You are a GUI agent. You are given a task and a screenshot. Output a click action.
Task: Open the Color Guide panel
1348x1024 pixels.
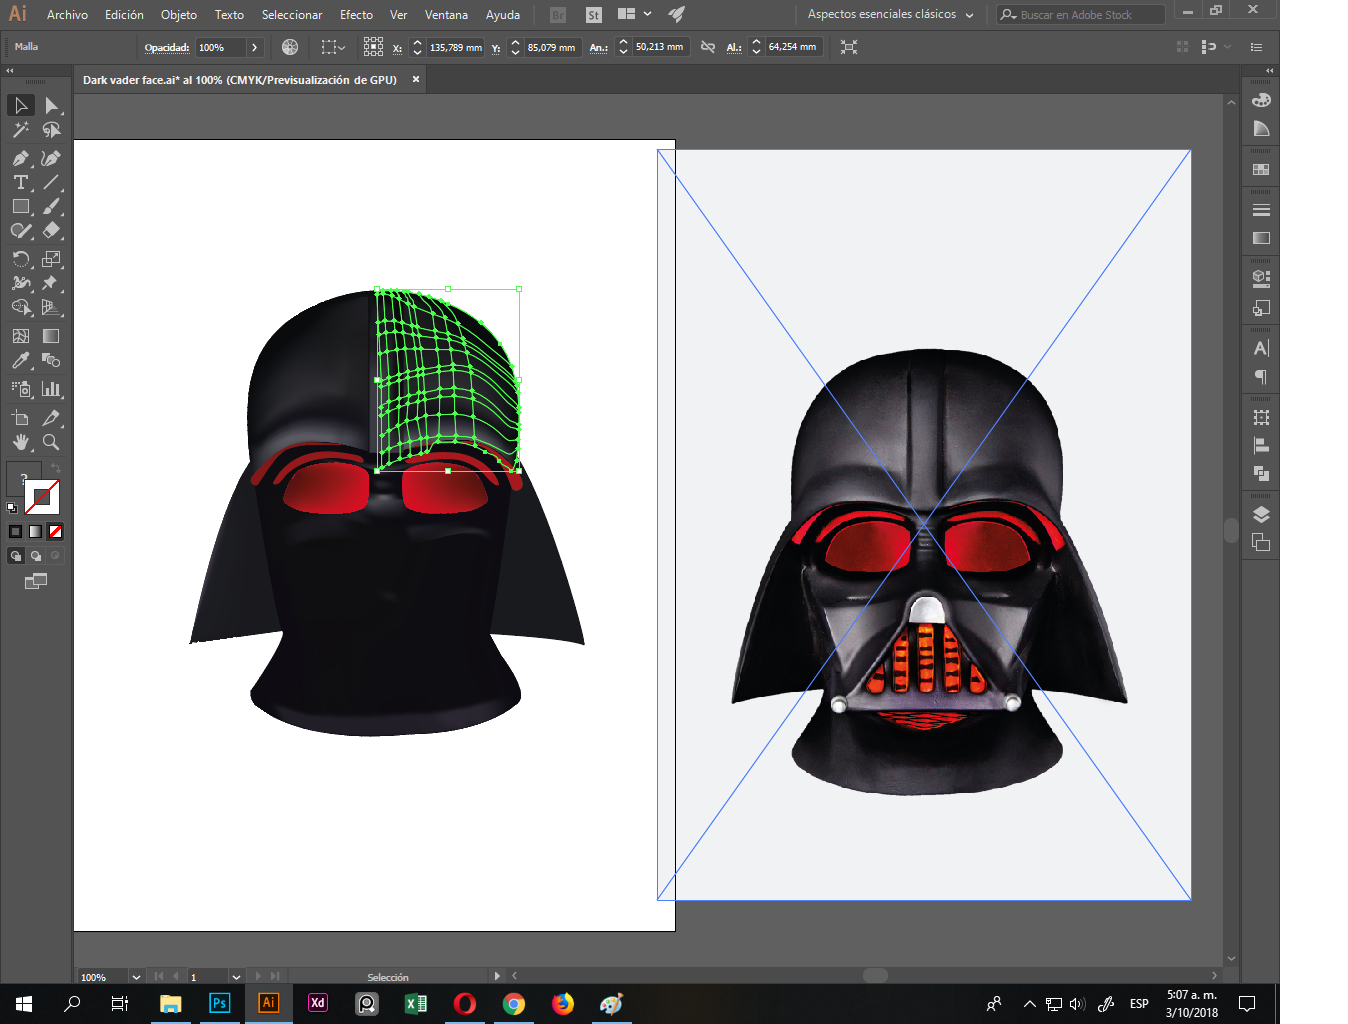(x=1261, y=128)
